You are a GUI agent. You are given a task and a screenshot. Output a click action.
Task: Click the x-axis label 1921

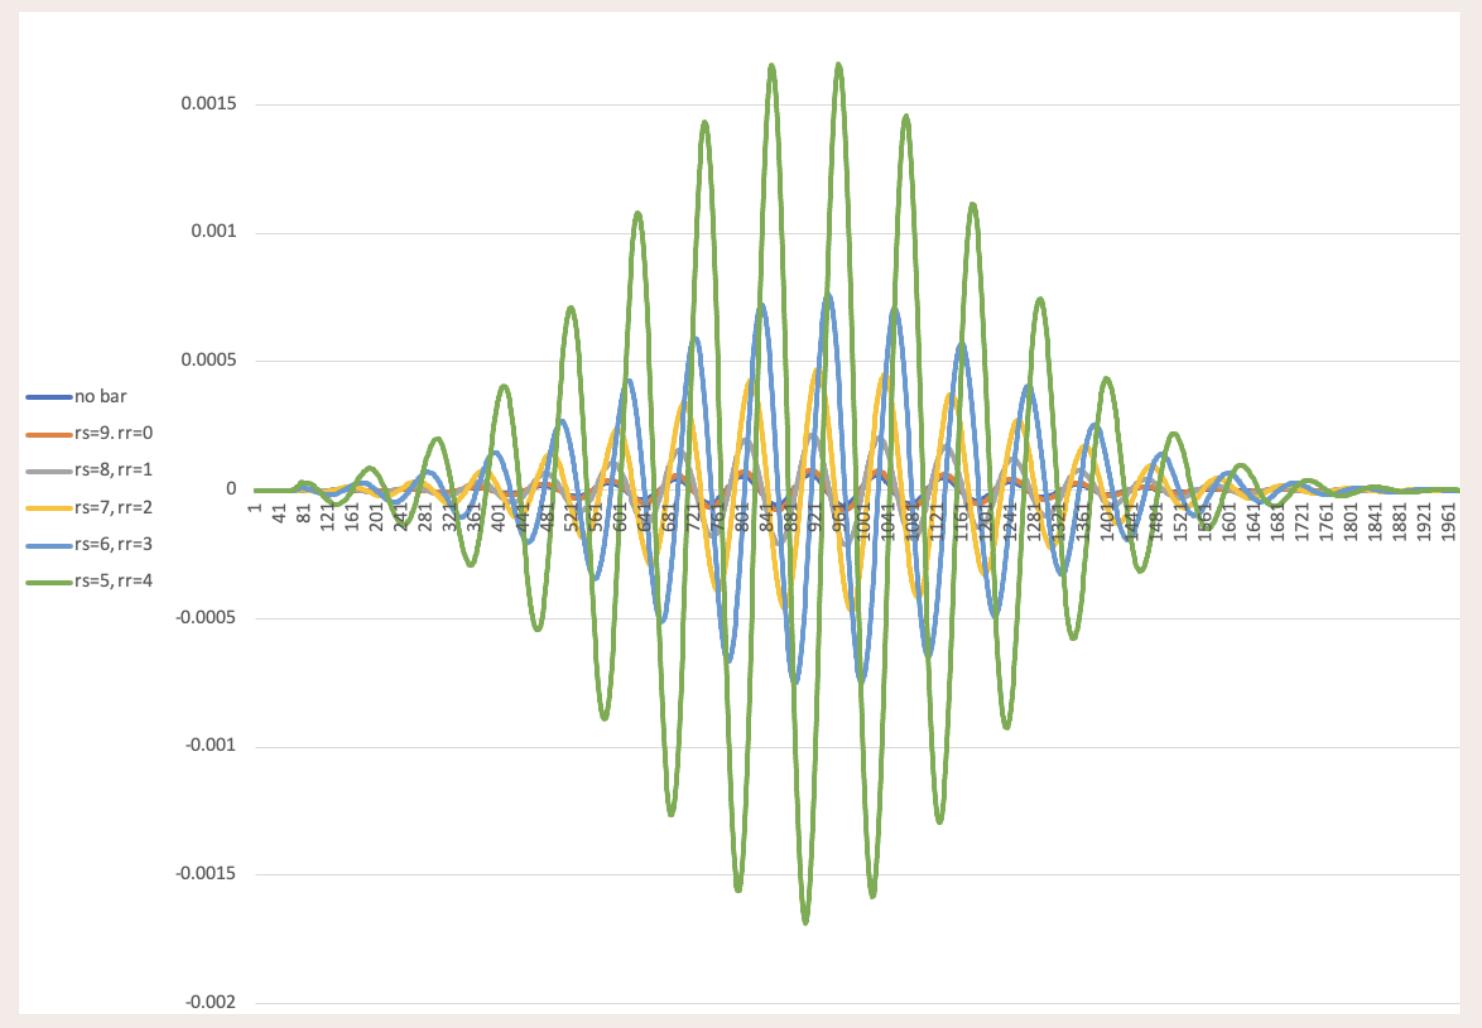[1424, 520]
